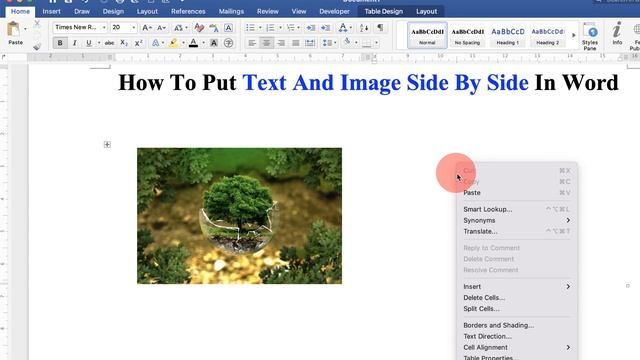Decrease paragraph indent

pos(311,28)
